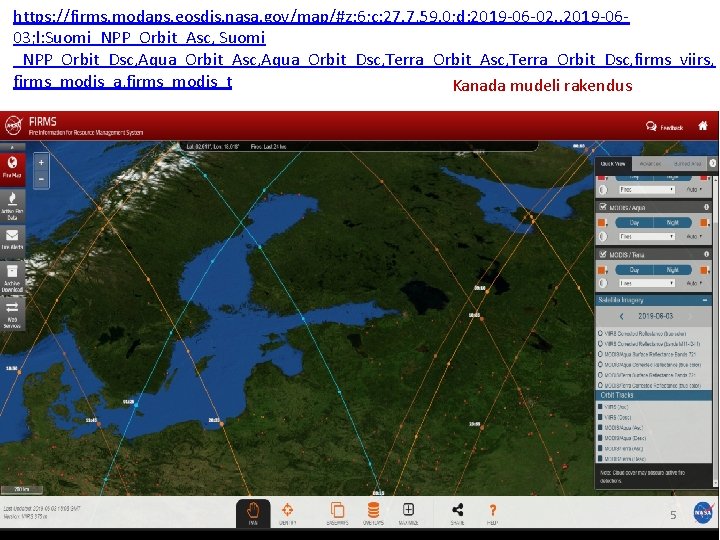Collapse the left sidebar with the top arrow
720x540 pixels.
tap(12, 147)
